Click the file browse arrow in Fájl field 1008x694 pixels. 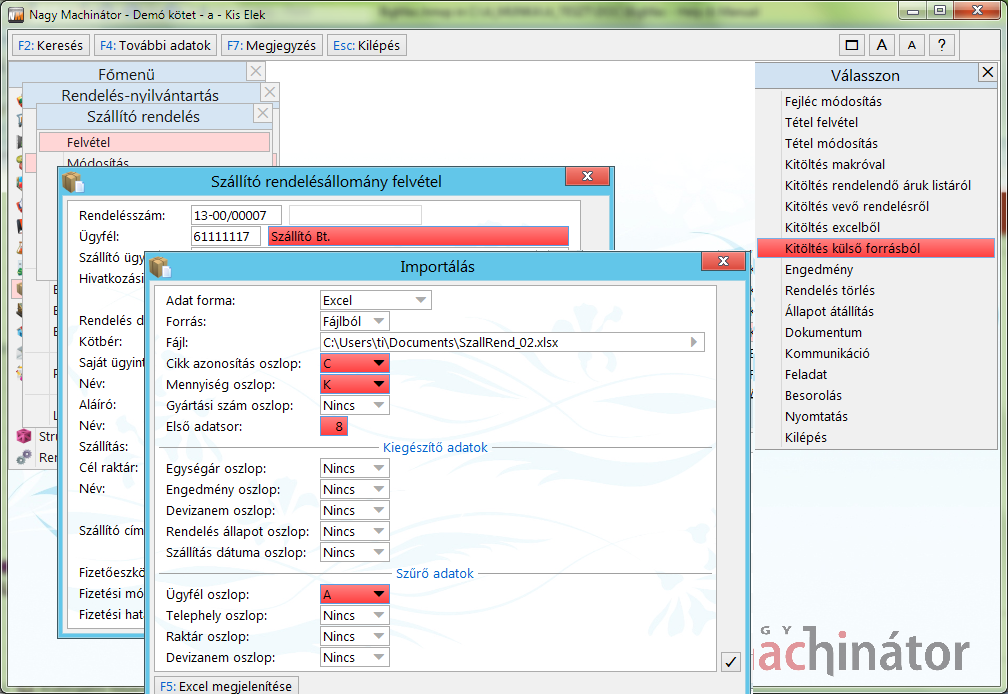tap(694, 342)
